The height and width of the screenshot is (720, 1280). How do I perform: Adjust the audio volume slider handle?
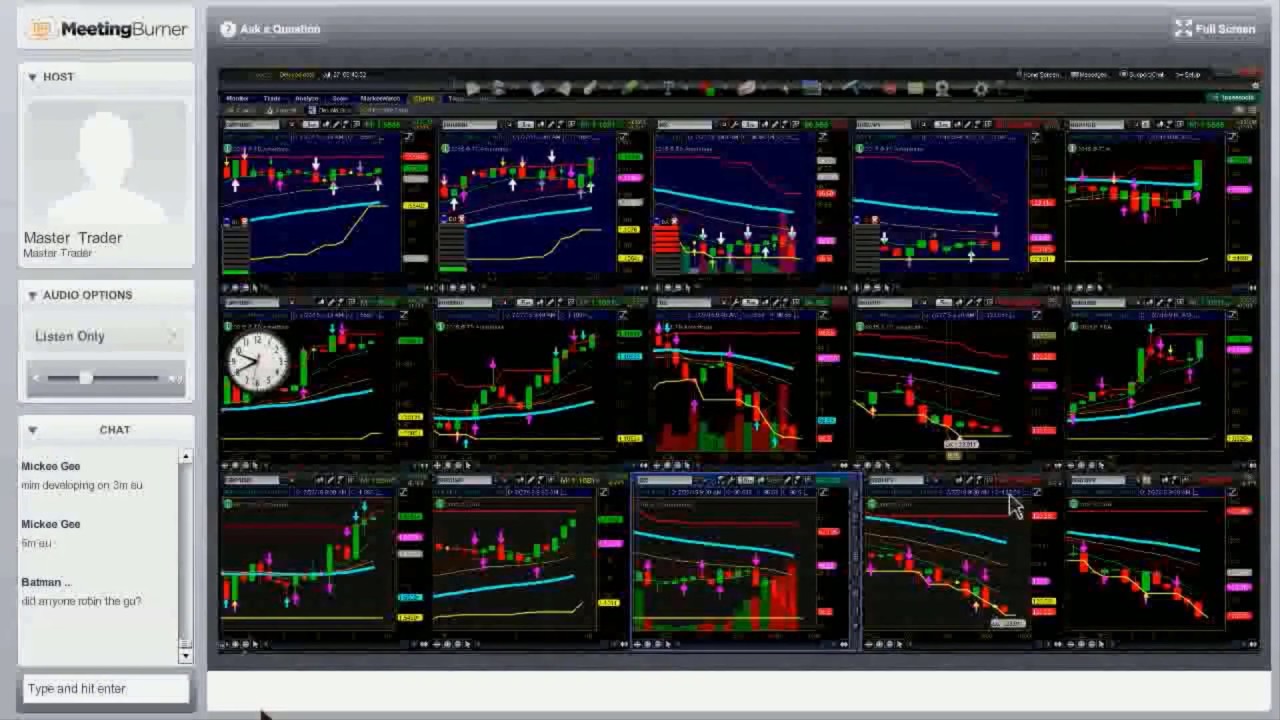(x=86, y=378)
